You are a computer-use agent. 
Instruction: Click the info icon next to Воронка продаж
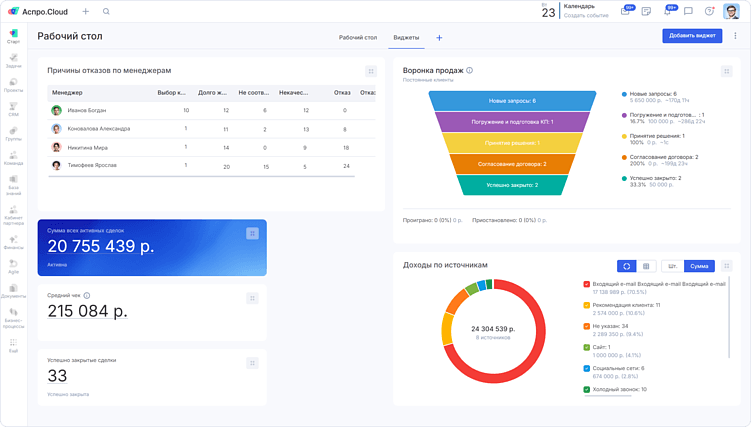470,71
